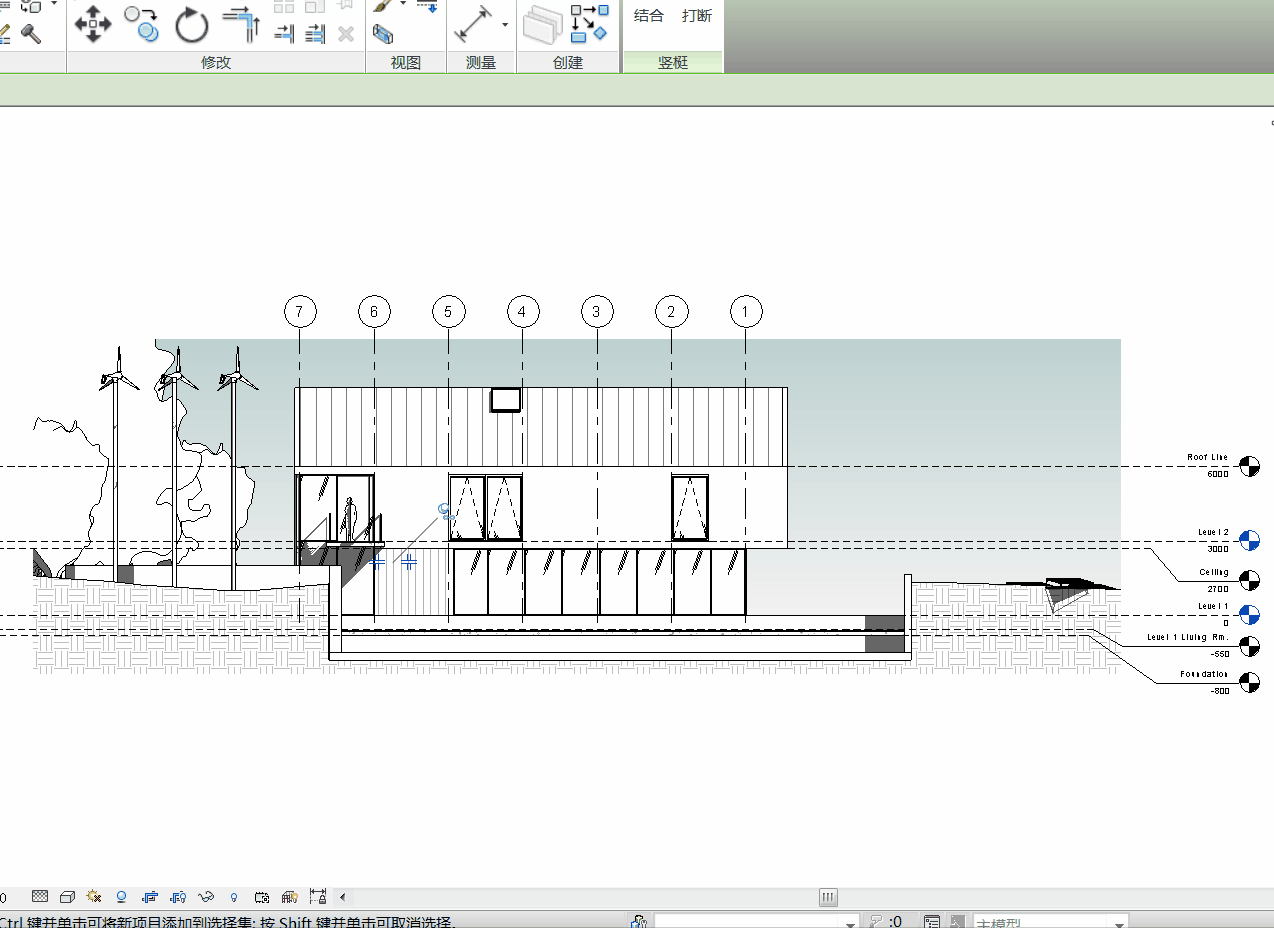This screenshot has width=1274, height=928.
Task: Open the 修改 panel label
Action: (x=216, y=62)
